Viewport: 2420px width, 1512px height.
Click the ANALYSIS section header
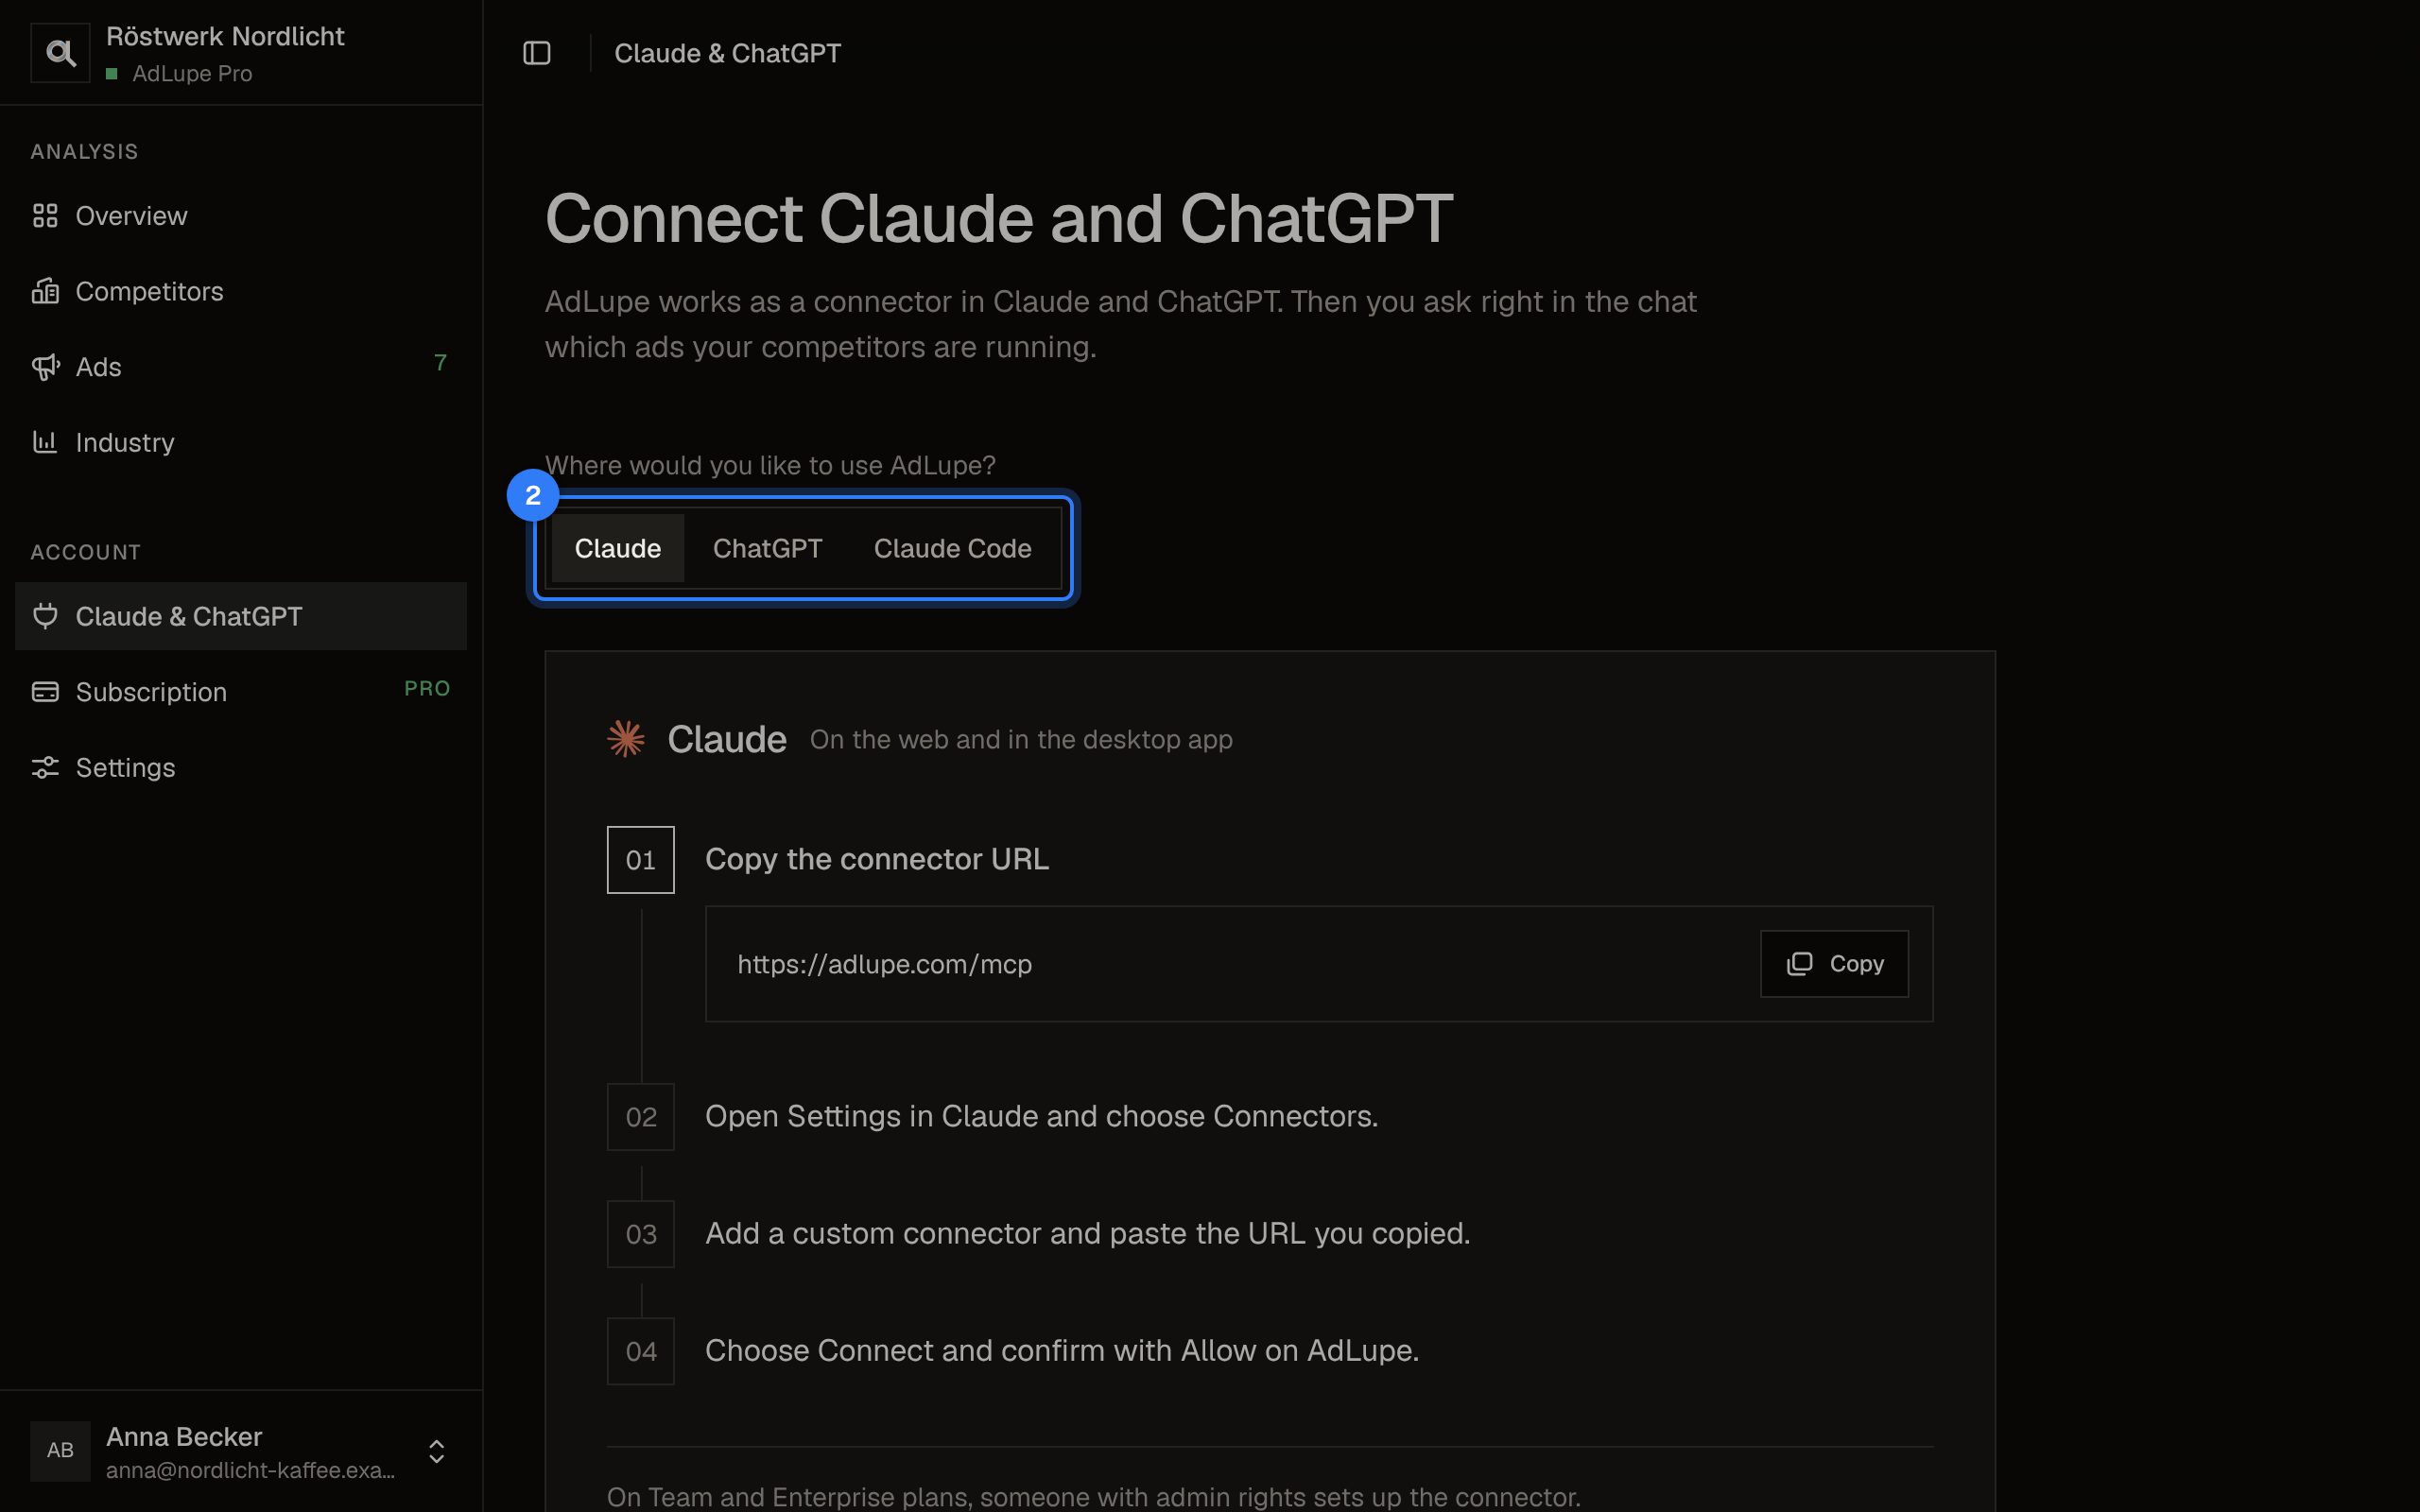84,152
